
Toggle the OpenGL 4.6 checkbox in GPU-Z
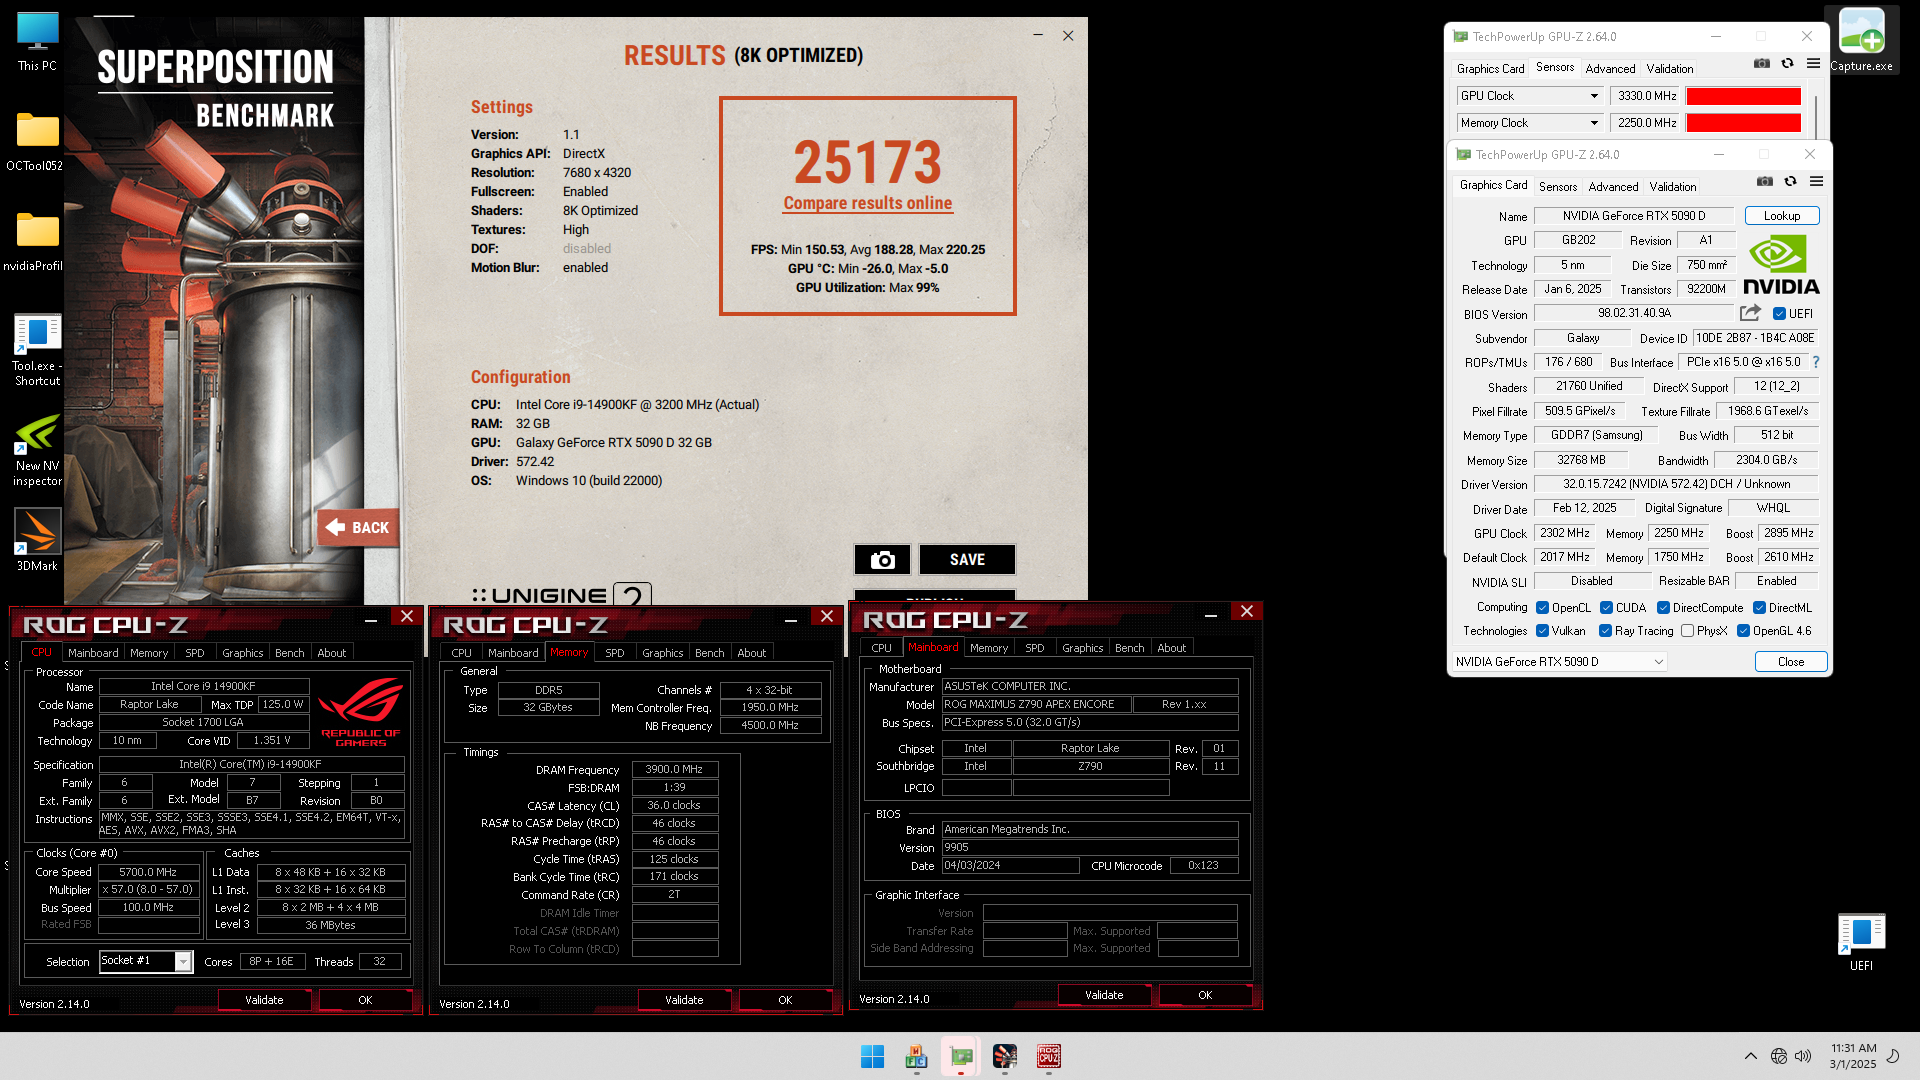(1743, 631)
